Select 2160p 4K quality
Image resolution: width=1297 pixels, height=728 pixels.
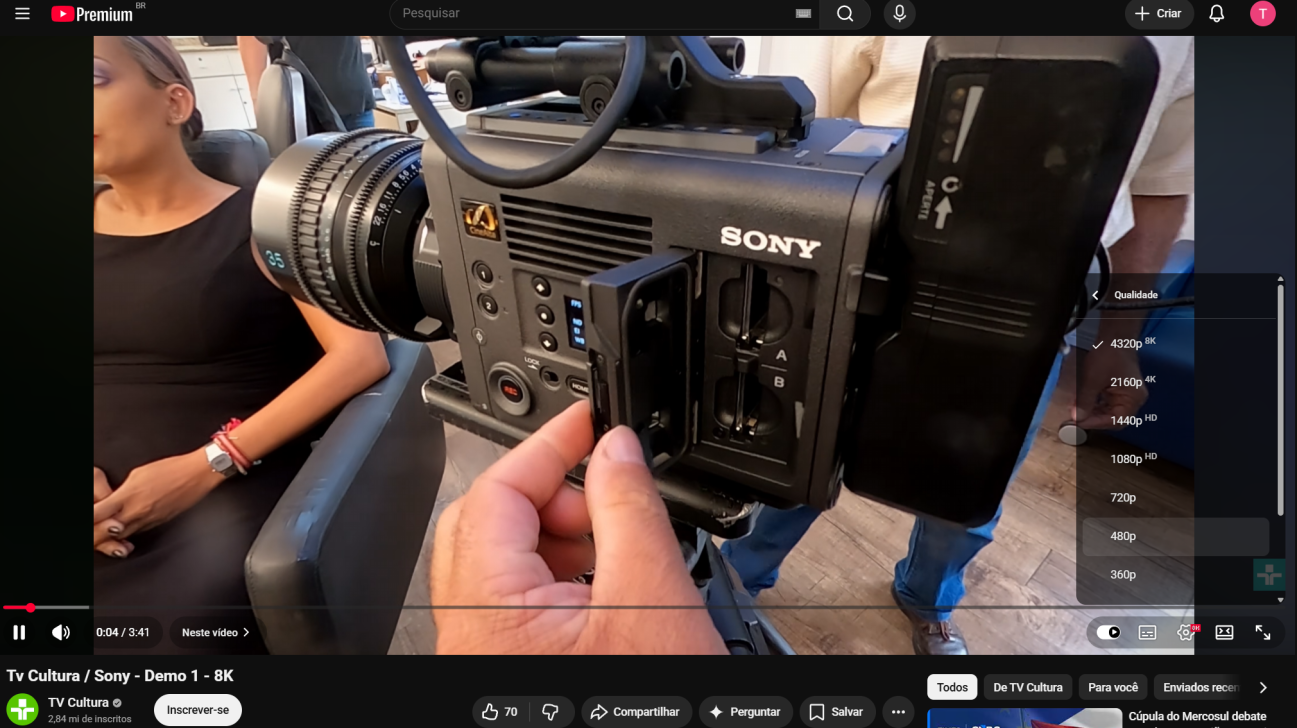(1175, 382)
